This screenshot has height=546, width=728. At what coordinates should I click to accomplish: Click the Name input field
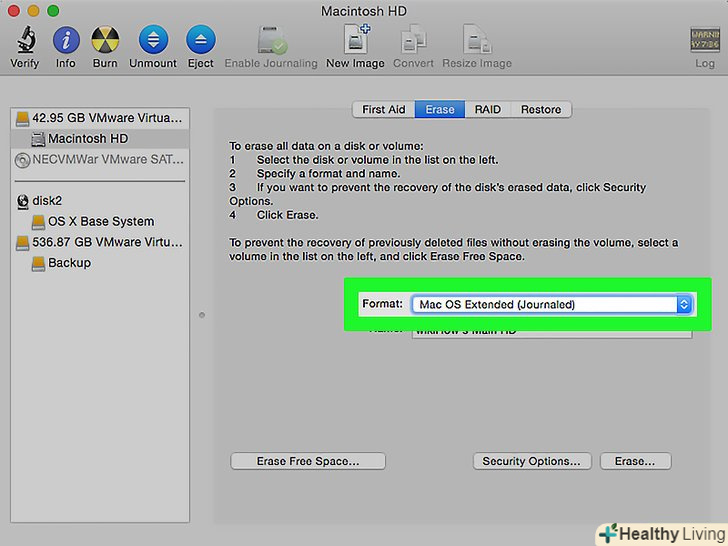[552, 334]
